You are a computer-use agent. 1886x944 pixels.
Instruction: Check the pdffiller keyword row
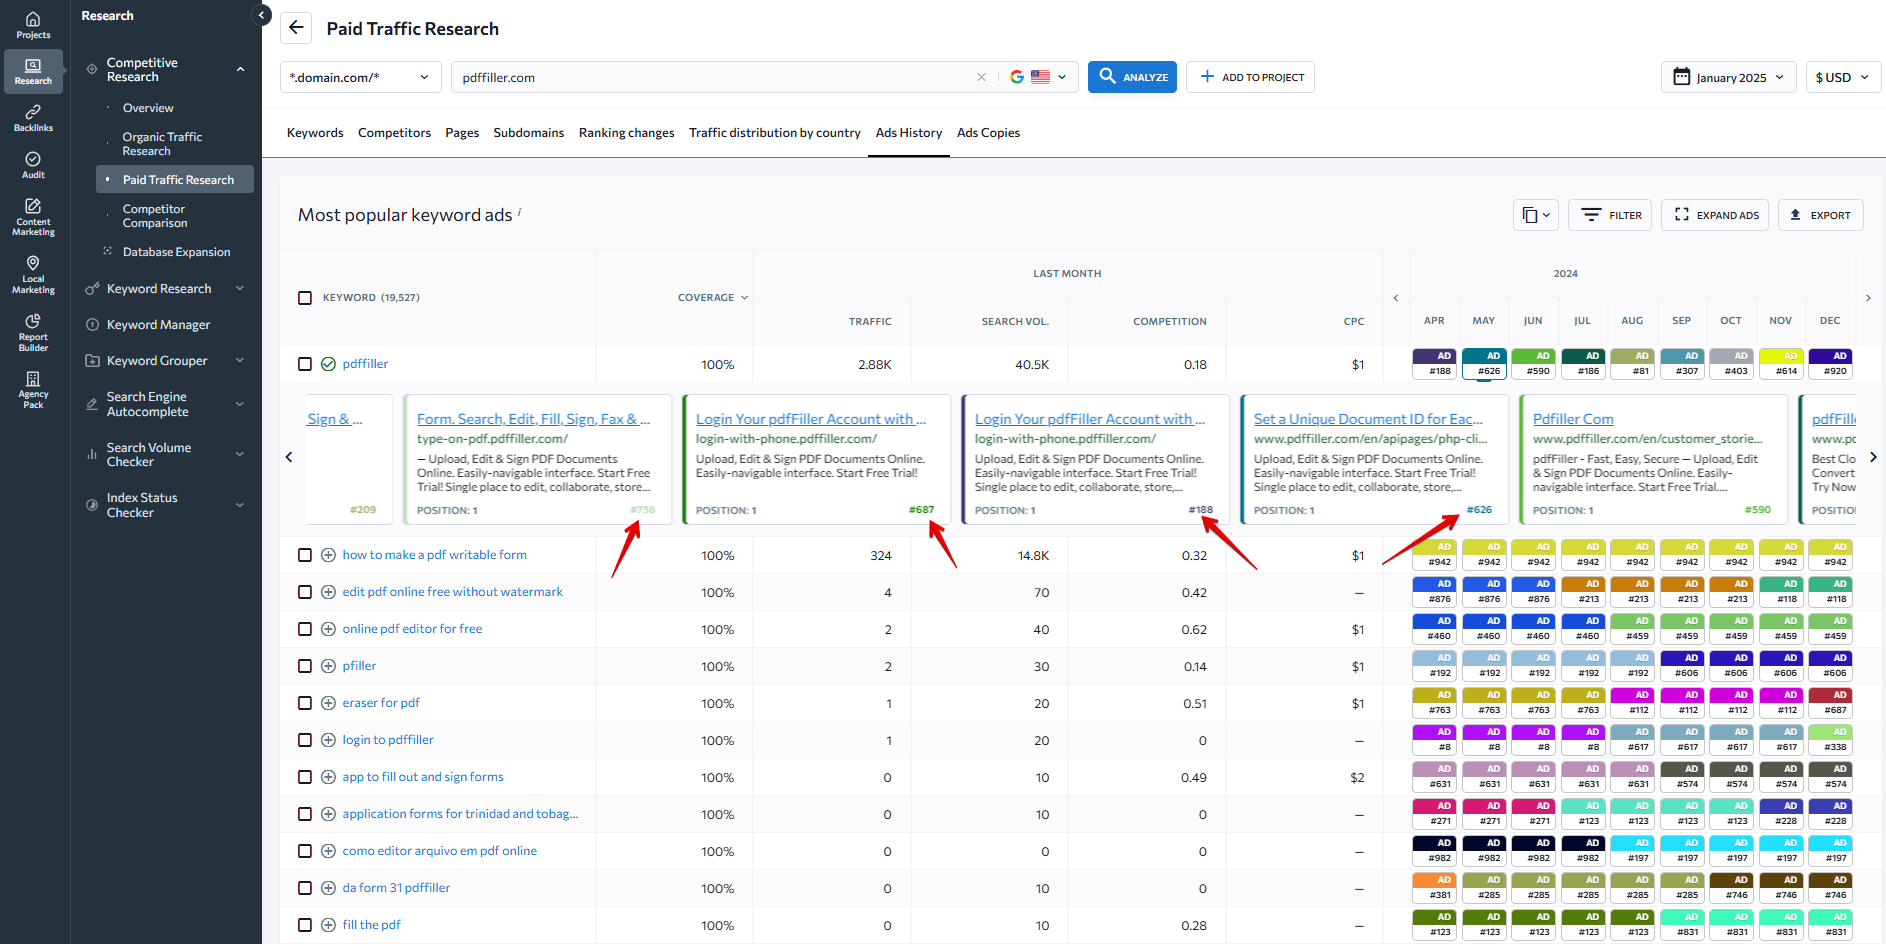coord(305,364)
